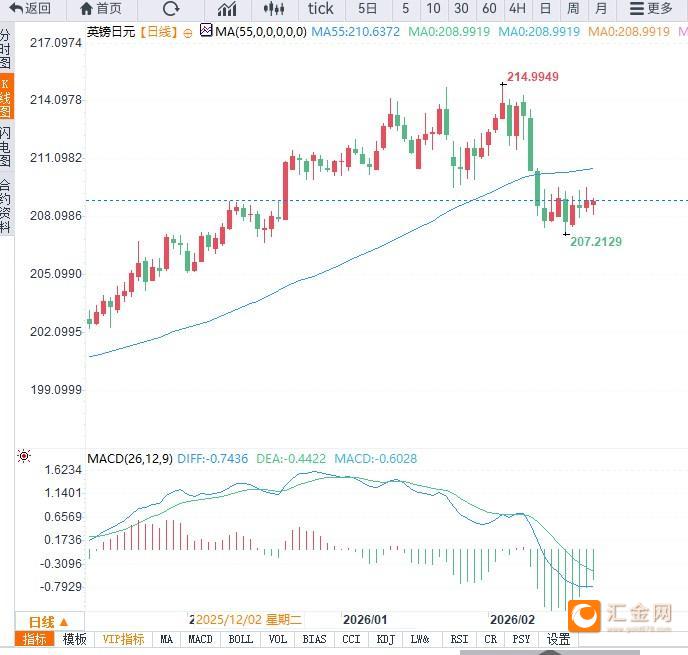Select the 5日 timeframe
Screen dimensions: 688x655
[x=368, y=9]
